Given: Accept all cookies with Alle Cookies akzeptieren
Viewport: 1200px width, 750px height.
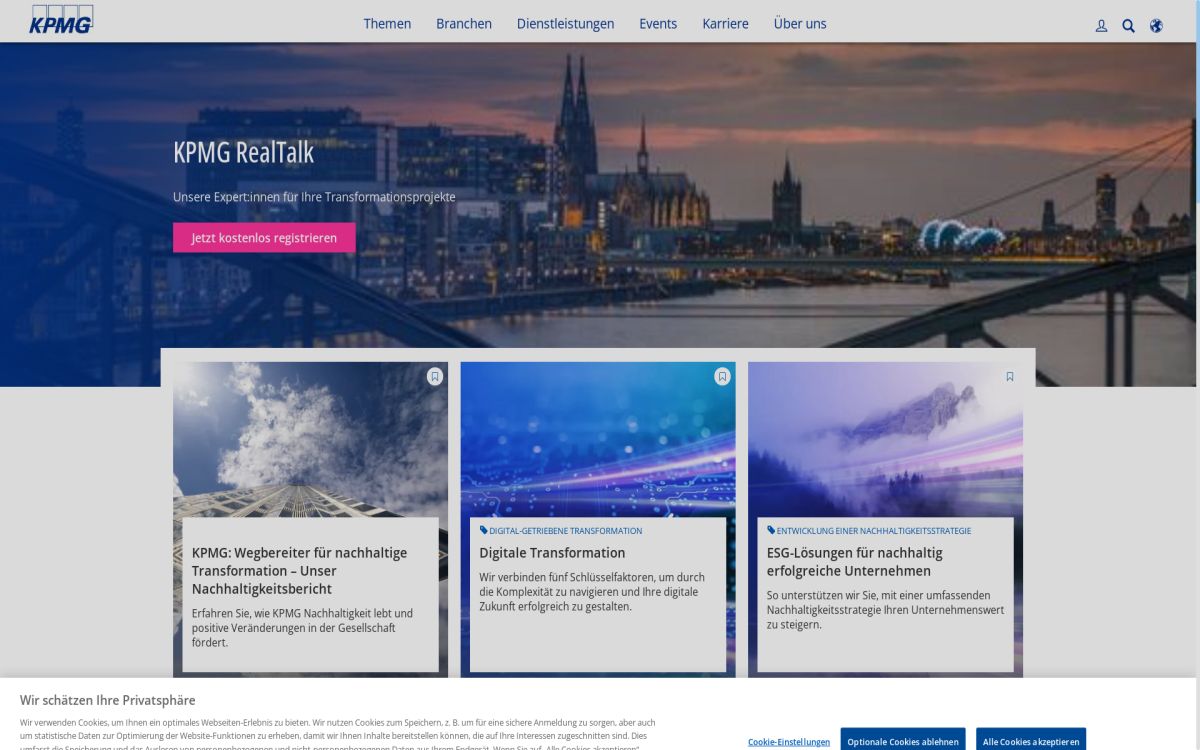Looking at the screenshot, I should coord(1031,741).
